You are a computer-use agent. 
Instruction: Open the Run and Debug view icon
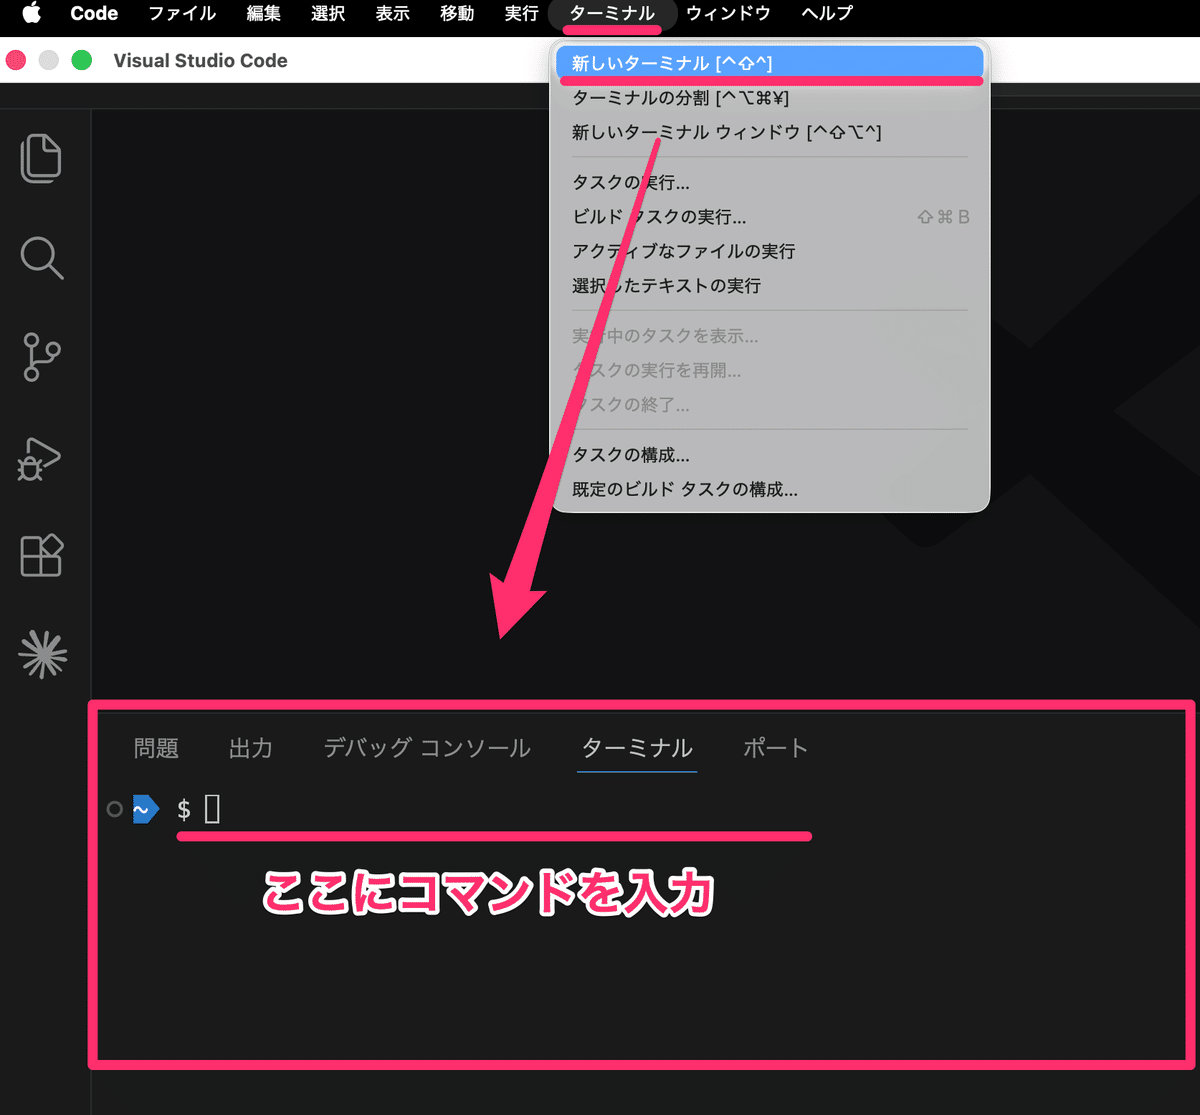[40, 458]
